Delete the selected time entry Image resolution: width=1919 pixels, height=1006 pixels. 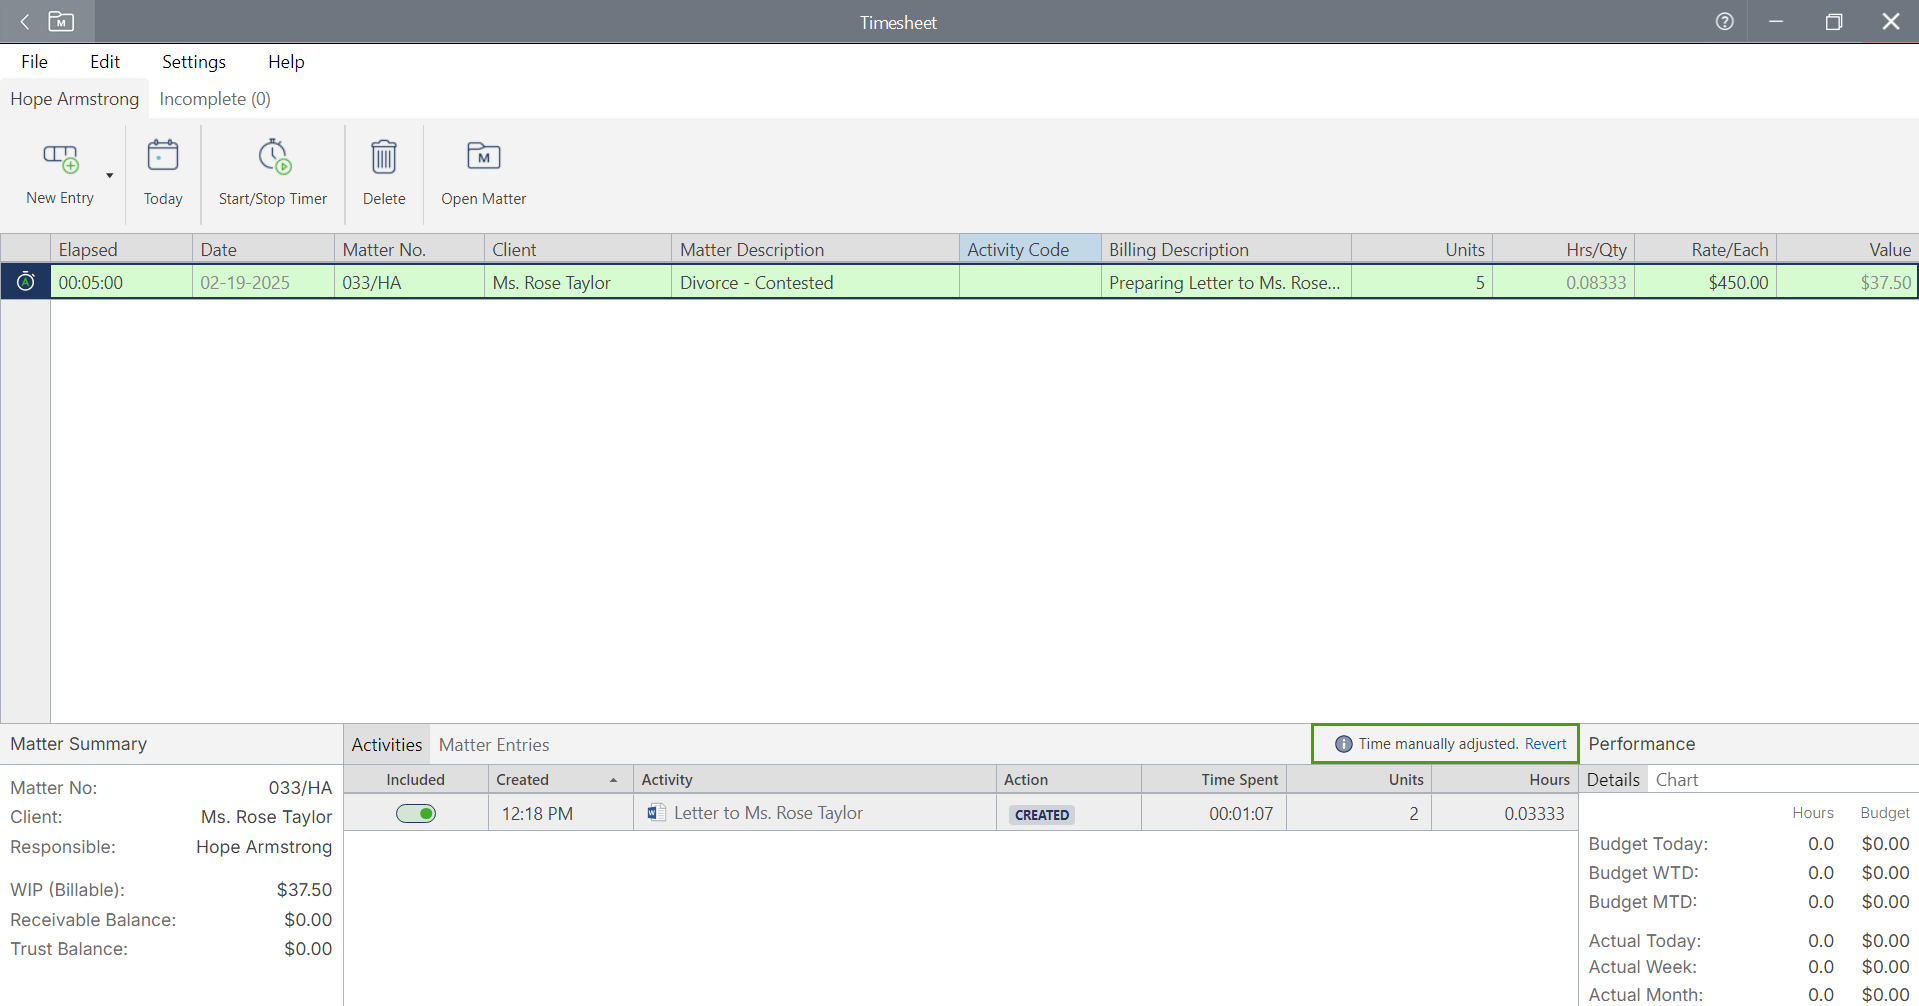pyautogui.click(x=384, y=172)
